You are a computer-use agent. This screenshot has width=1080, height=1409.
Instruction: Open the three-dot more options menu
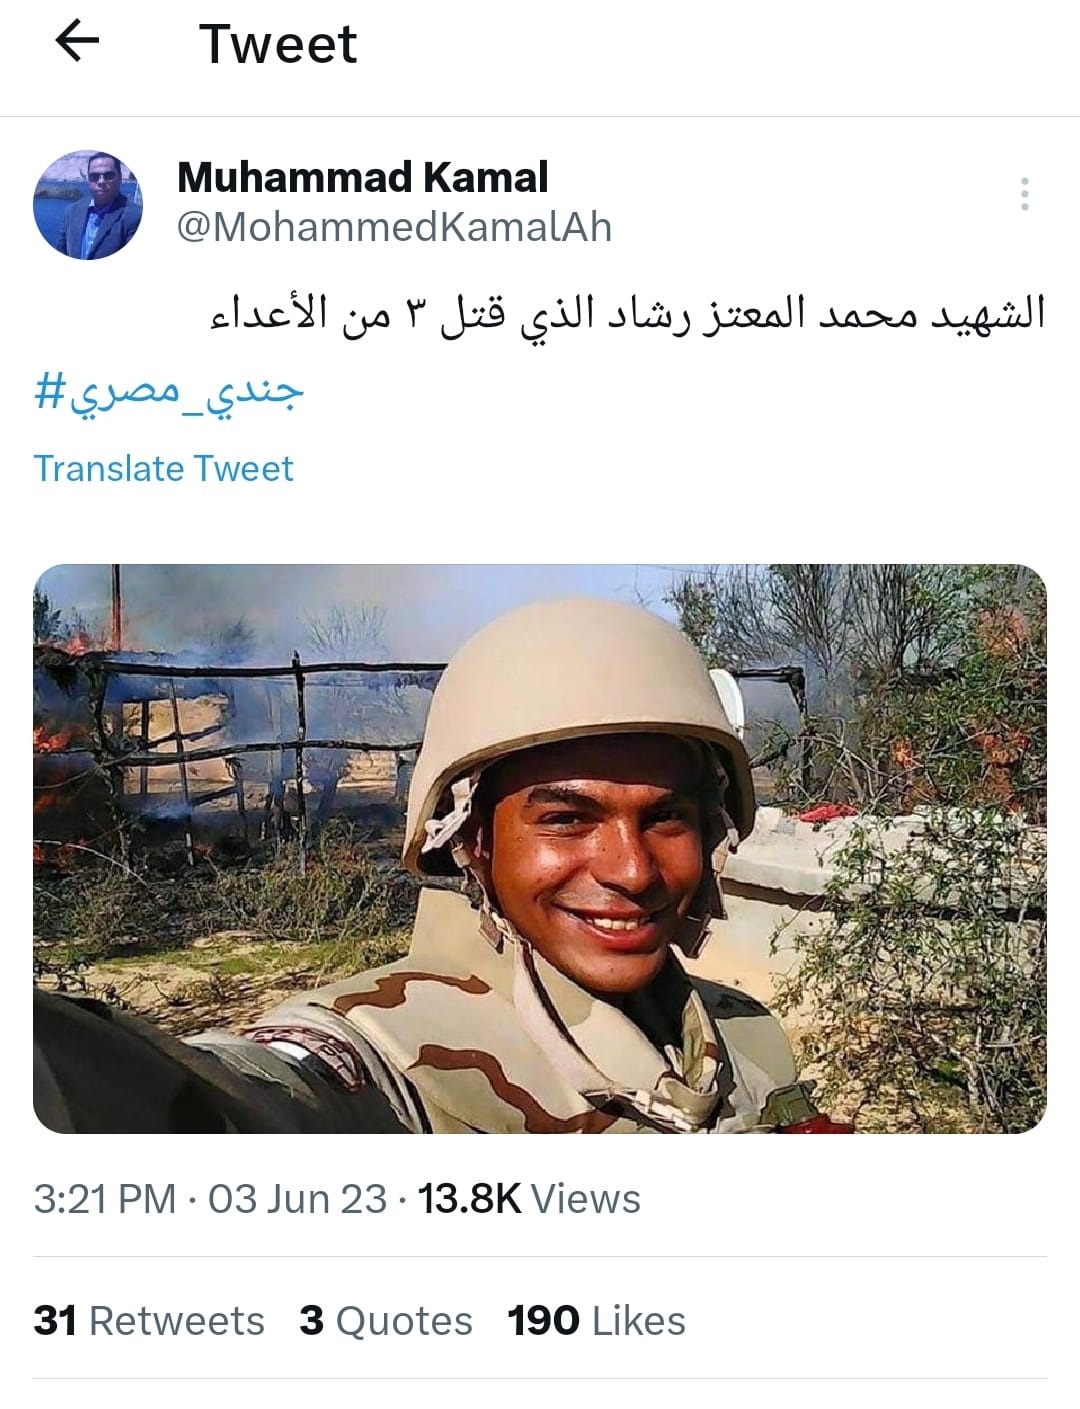[x=1024, y=194]
